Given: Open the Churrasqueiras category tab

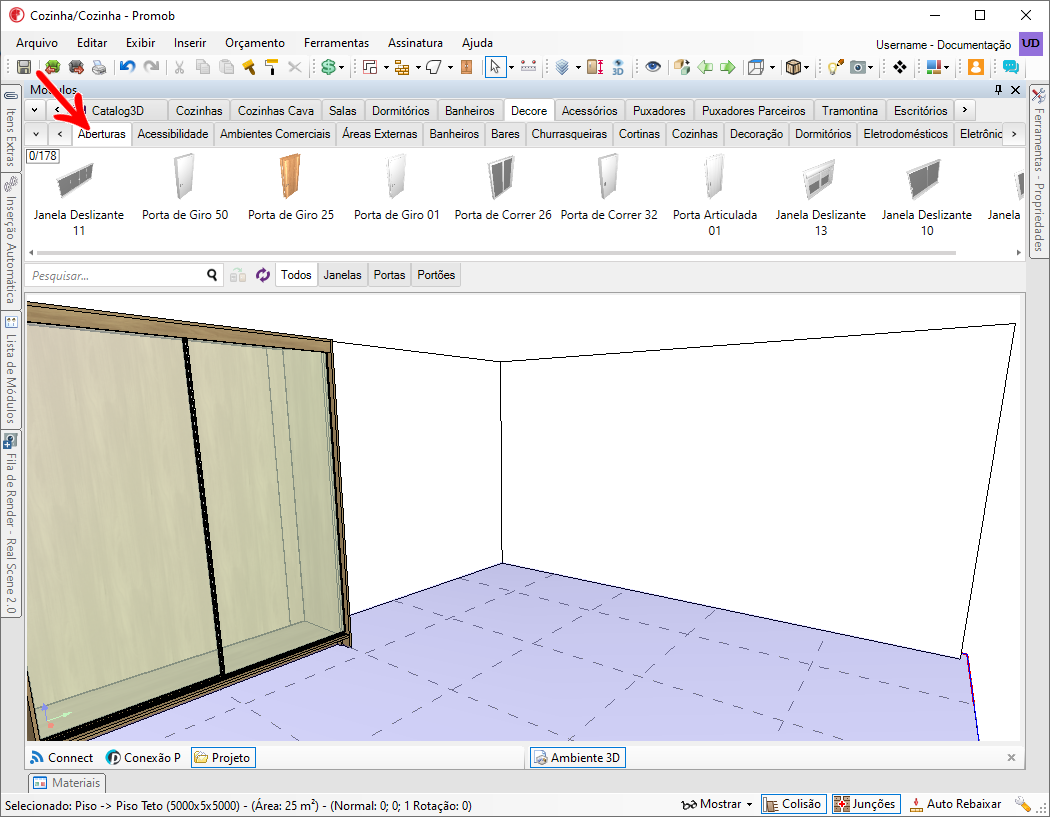Looking at the screenshot, I should 569,134.
